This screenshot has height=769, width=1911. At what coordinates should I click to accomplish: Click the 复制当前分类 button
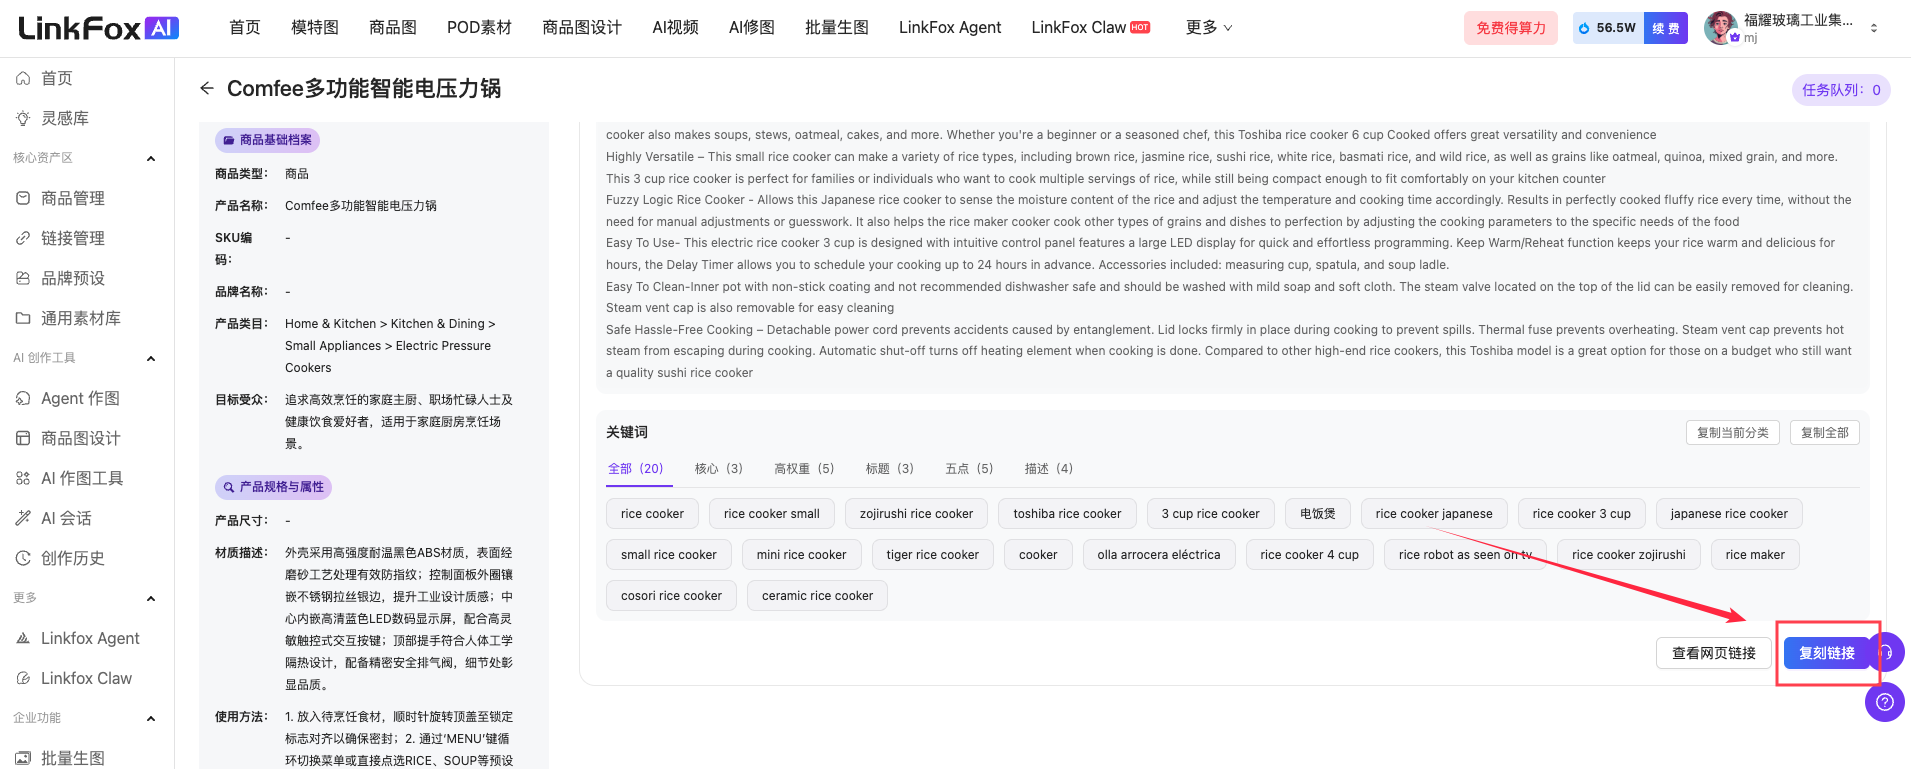(x=1733, y=432)
